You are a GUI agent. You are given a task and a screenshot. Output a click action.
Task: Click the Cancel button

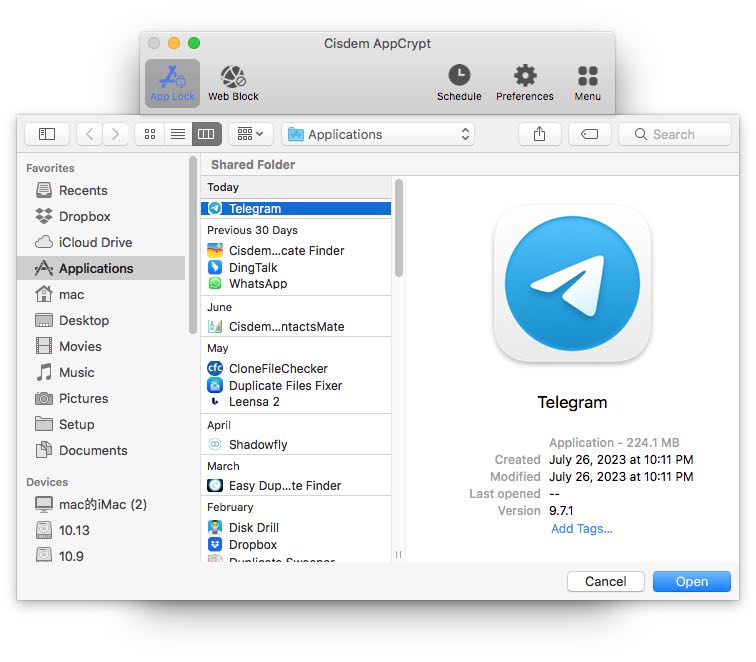[606, 581]
